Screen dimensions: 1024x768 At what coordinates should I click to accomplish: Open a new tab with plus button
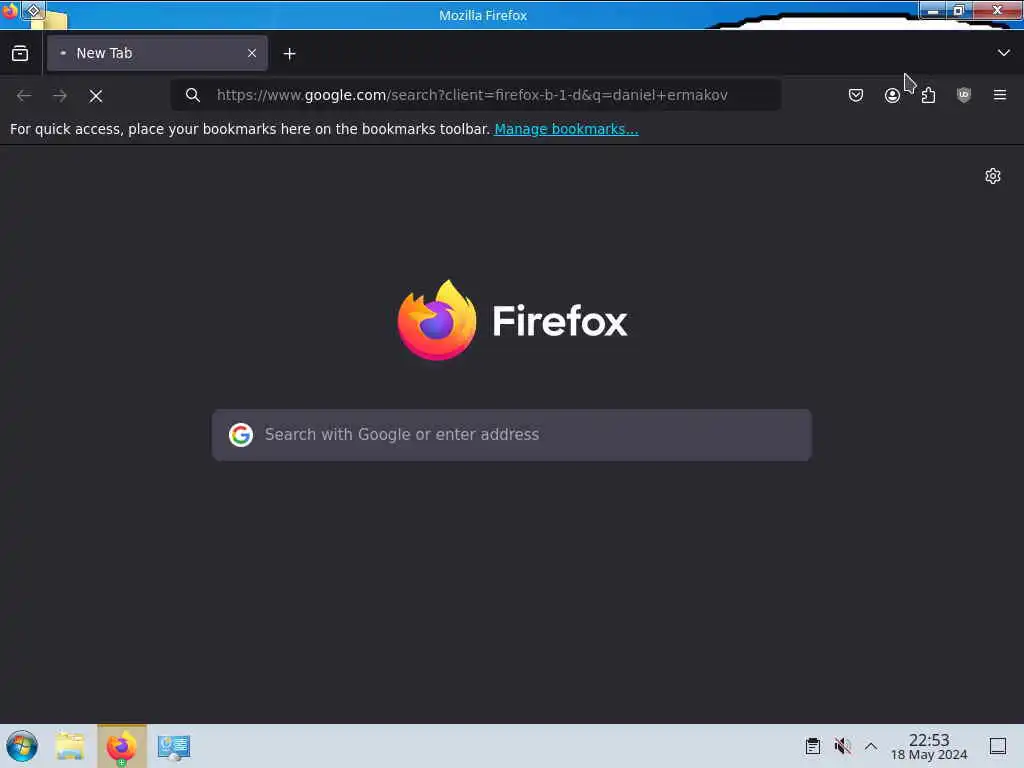click(x=289, y=54)
